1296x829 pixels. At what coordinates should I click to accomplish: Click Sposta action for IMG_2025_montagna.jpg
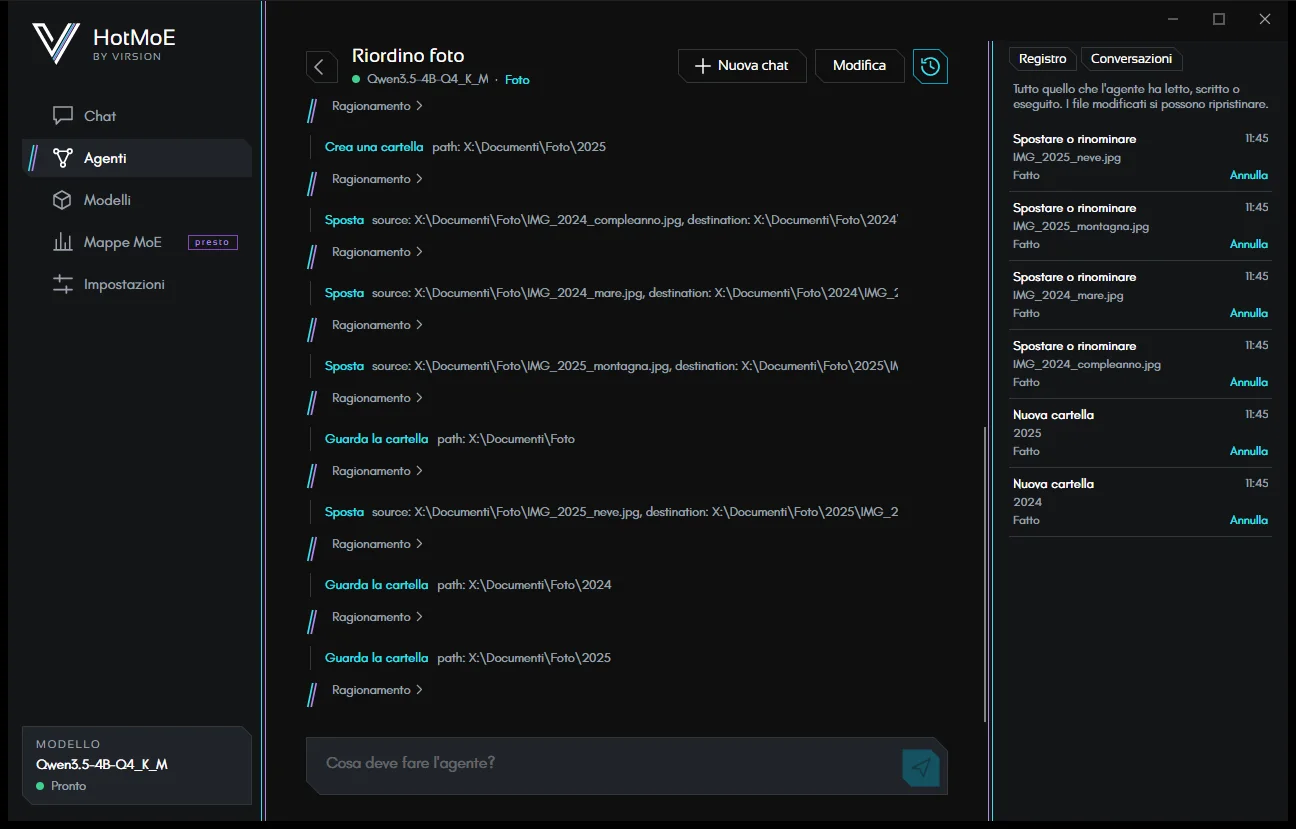pos(611,366)
